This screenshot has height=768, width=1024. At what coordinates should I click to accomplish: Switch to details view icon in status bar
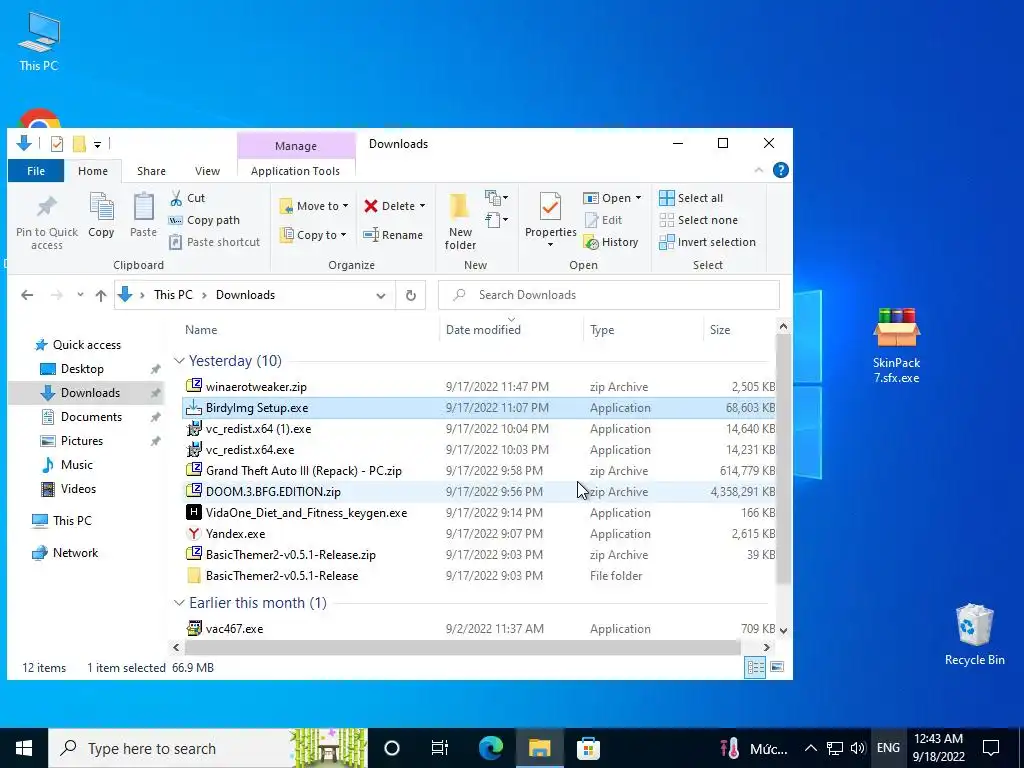pos(756,667)
